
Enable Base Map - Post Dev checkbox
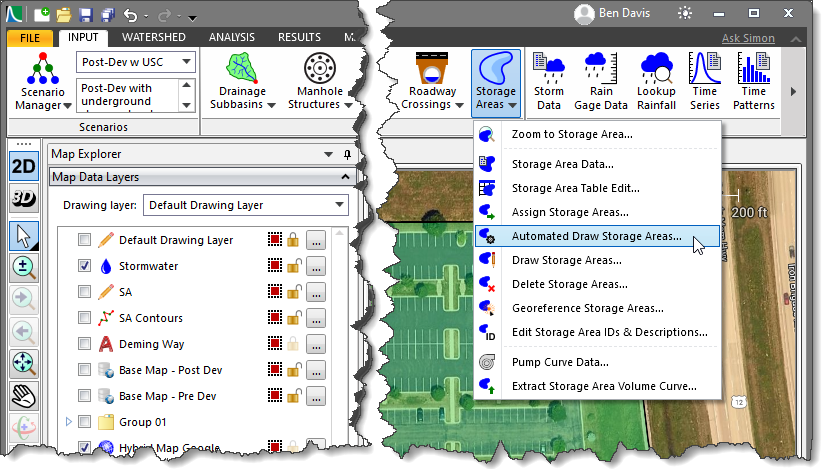pos(84,370)
